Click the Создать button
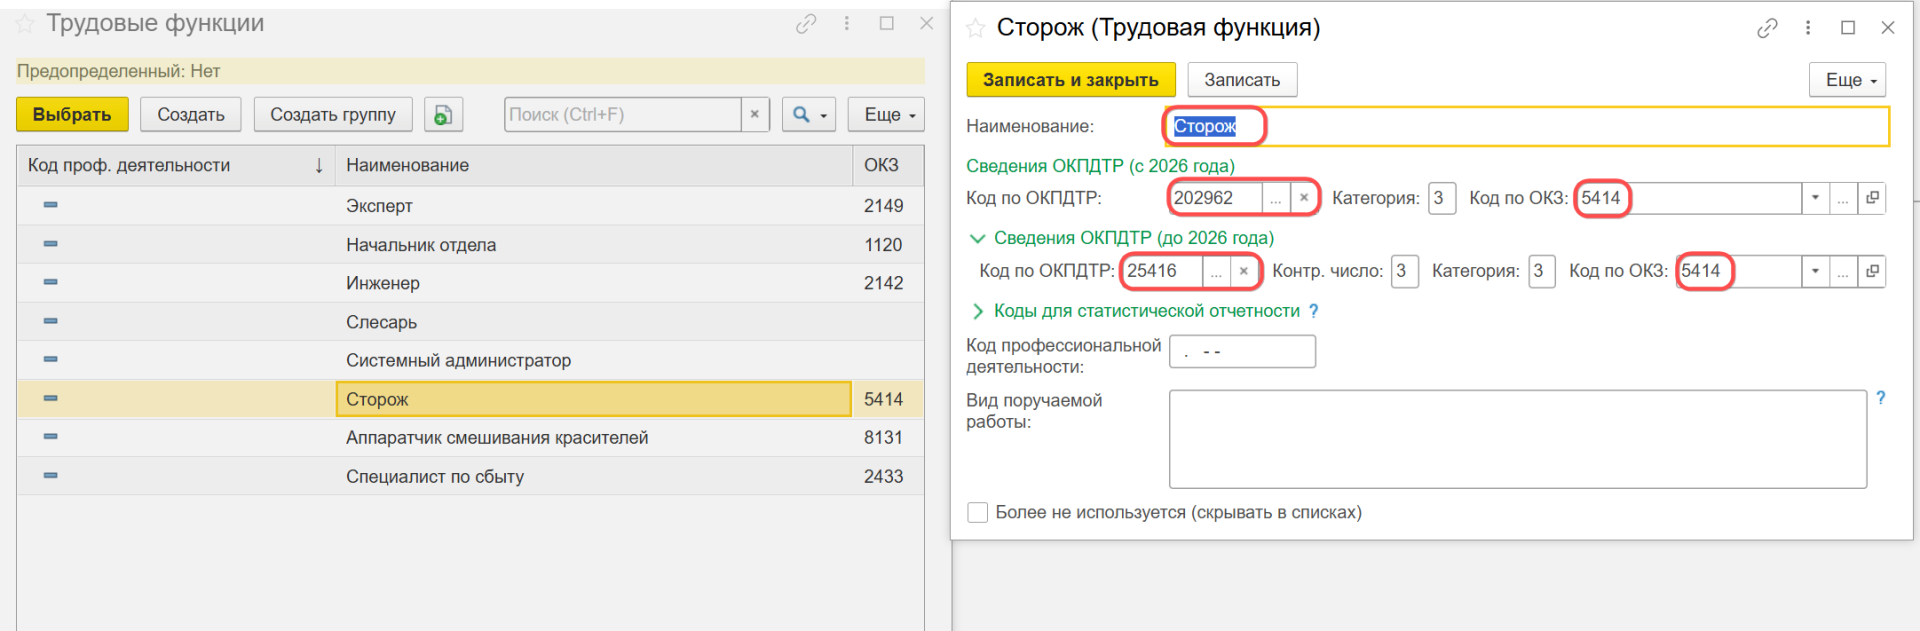The height and width of the screenshot is (631, 1920). (x=191, y=115)
